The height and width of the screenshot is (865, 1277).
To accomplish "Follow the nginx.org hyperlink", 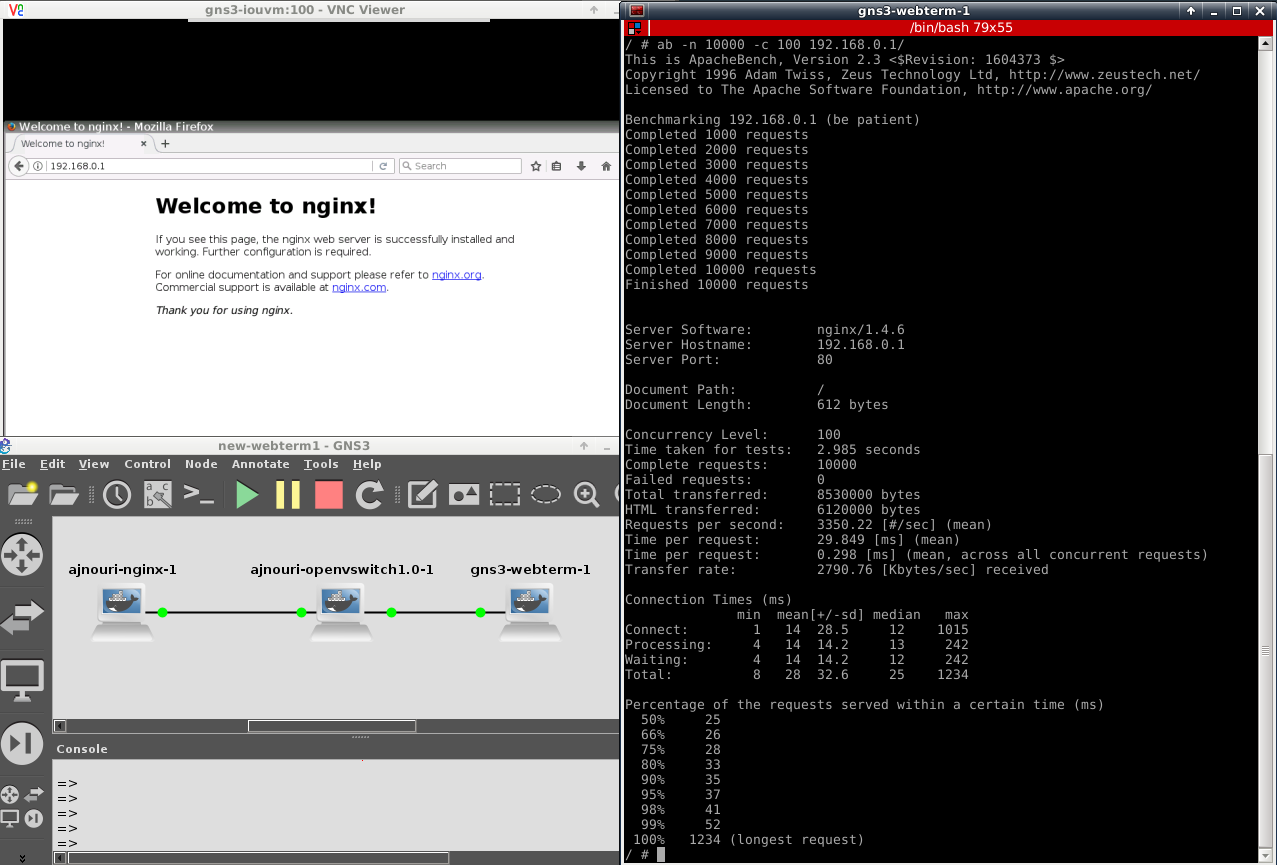I will point(456,275).
